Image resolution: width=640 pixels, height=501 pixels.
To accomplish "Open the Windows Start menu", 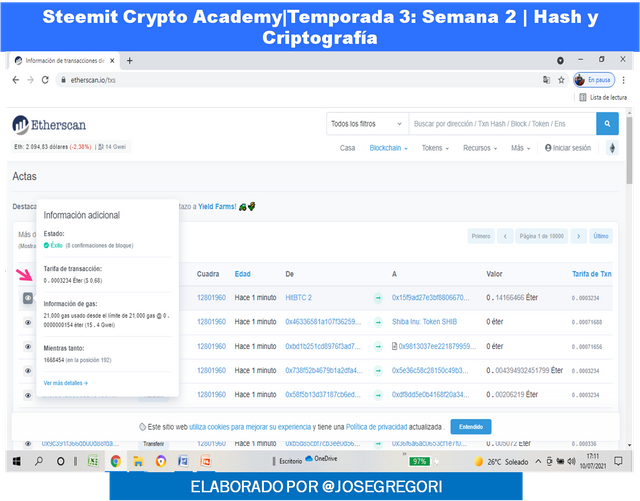I will 17,461.
